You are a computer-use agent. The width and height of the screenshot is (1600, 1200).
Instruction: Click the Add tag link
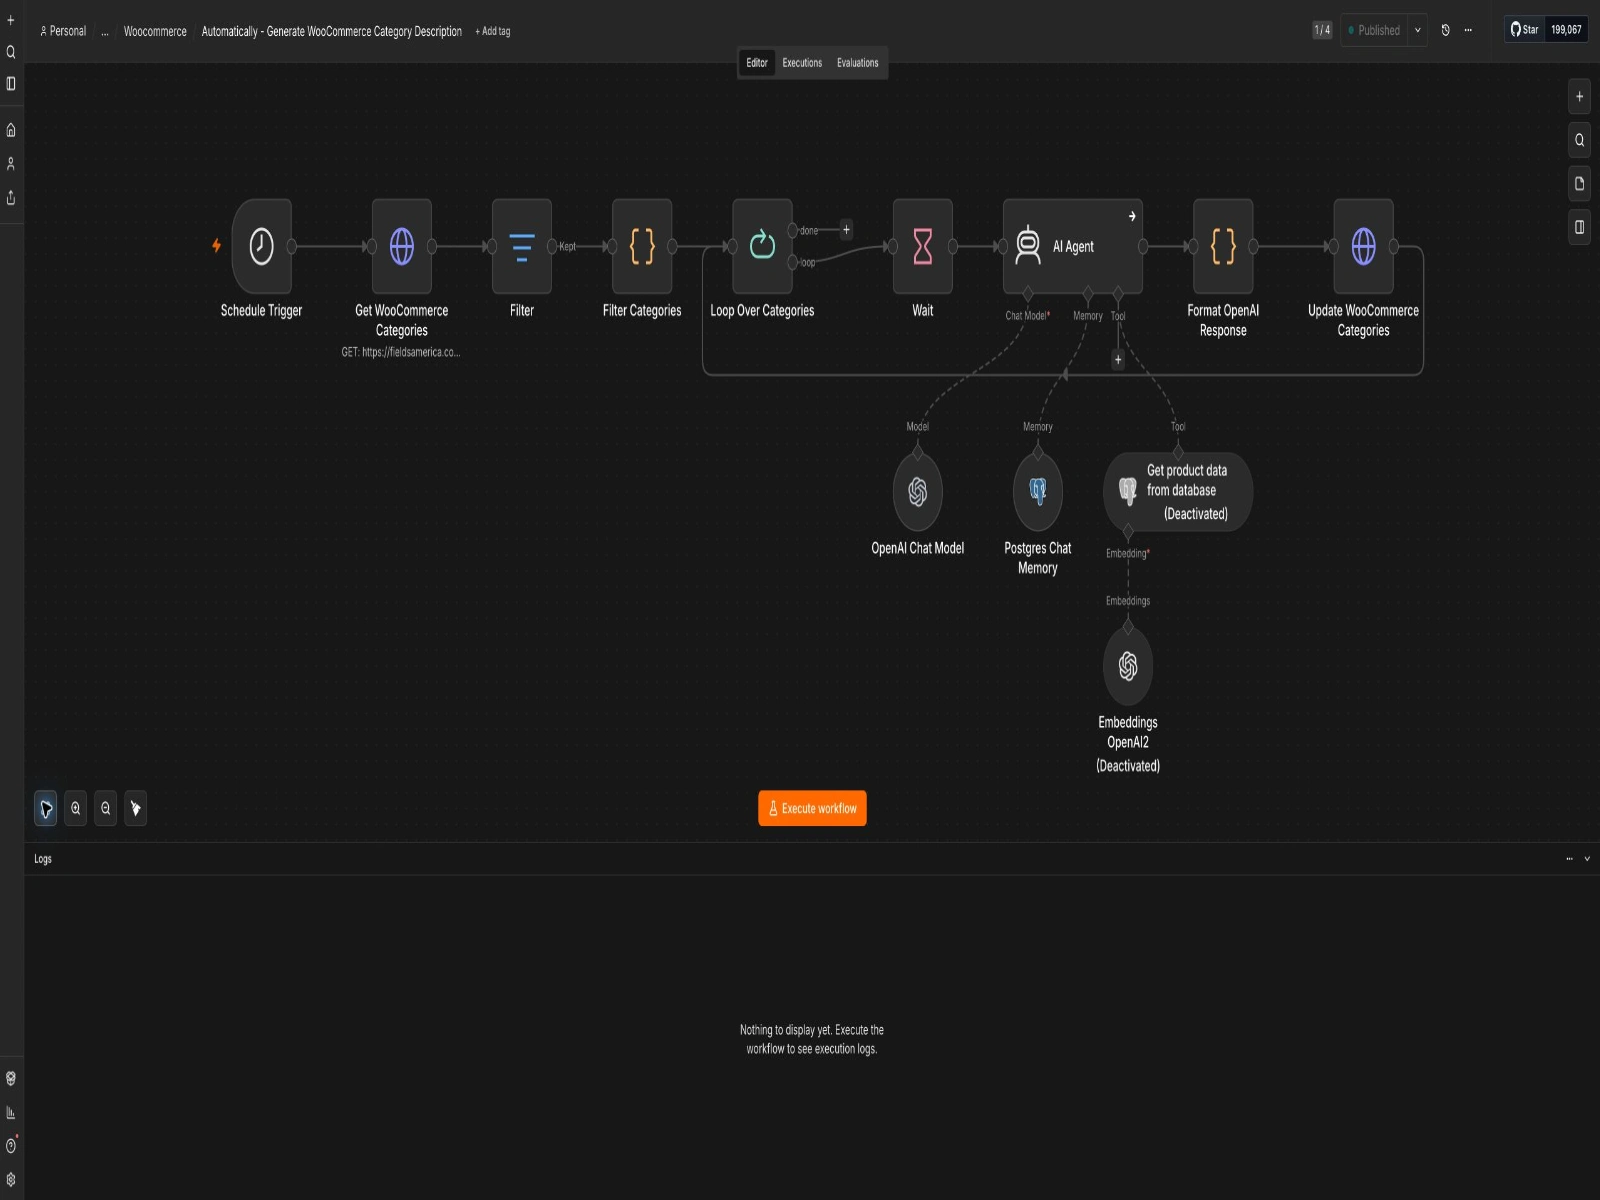(493, 31)
